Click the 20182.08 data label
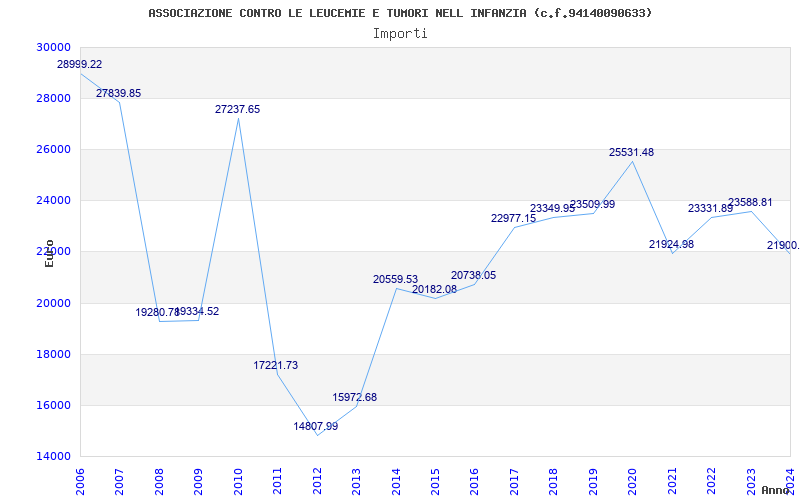The image size is (800, 500). pos(434,289)
